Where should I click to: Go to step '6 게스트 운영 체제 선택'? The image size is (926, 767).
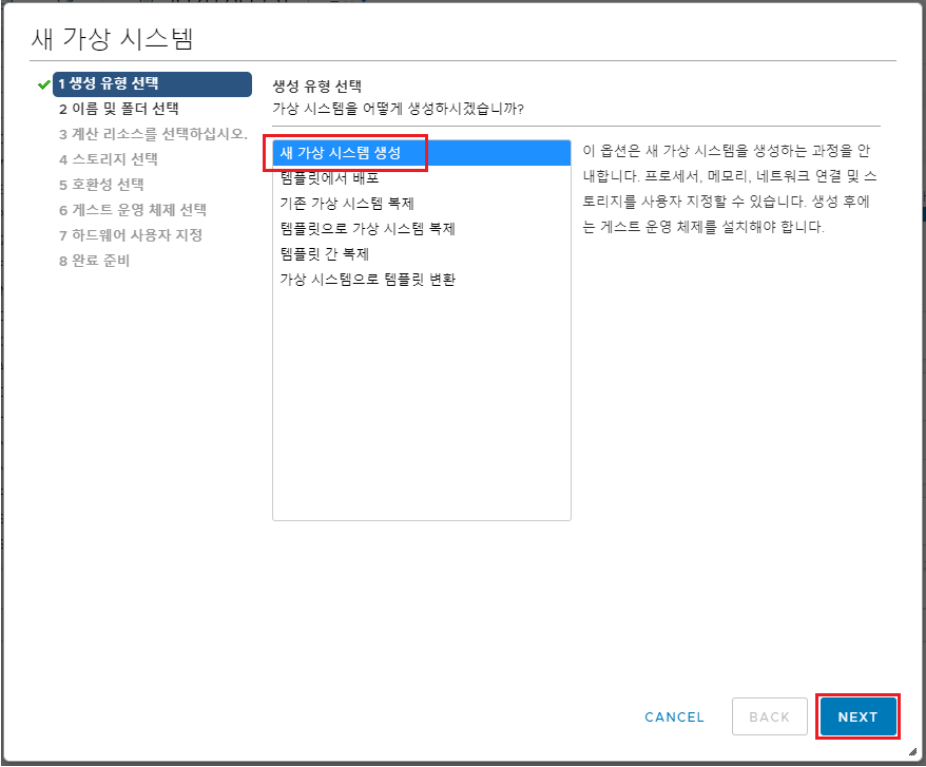point(132,210)
